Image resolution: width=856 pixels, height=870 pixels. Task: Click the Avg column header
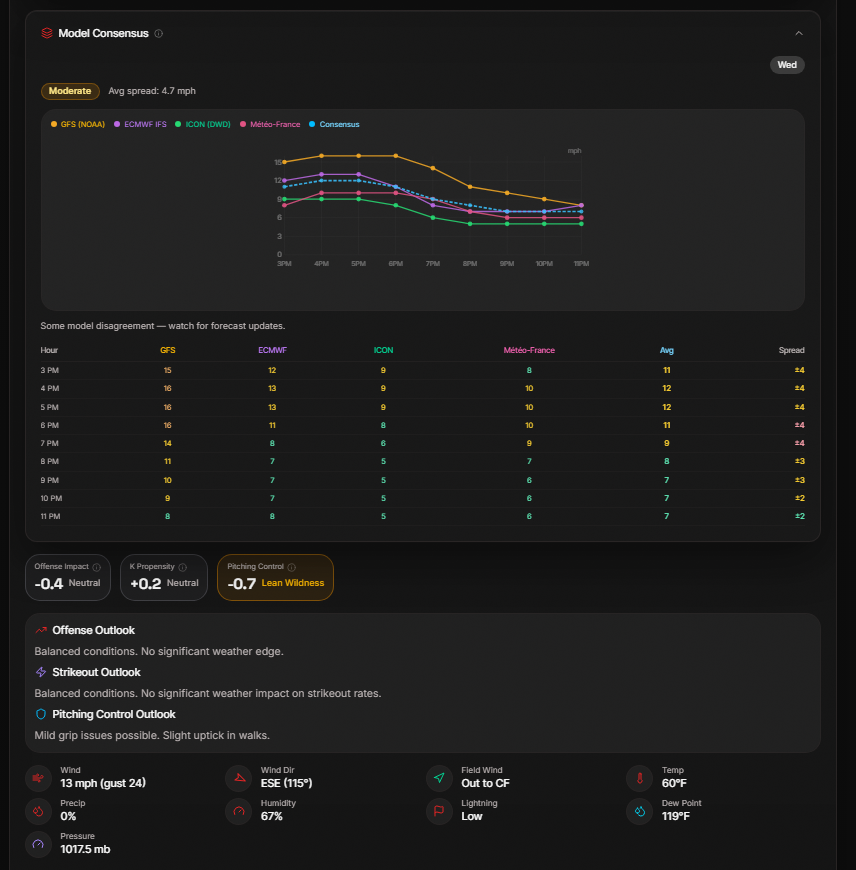[x=667, y=350]
